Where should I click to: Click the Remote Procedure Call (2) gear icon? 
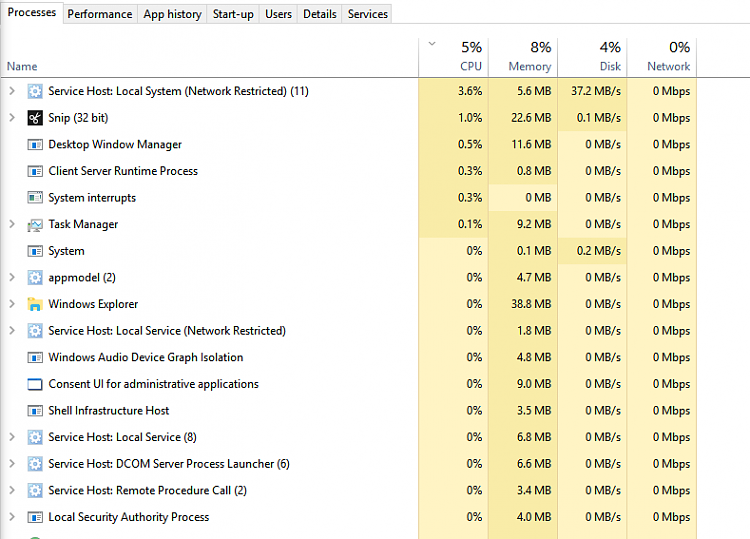tap(35, 491)
